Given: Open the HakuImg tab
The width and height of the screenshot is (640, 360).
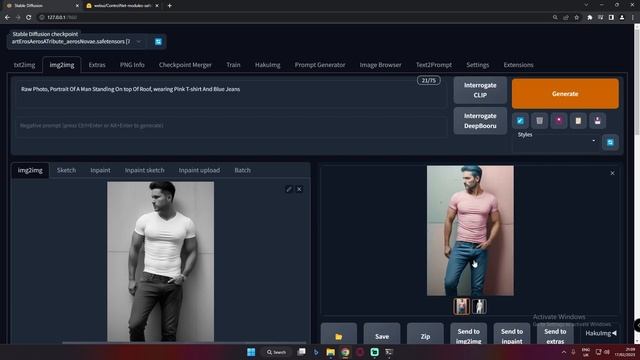Looking at the screenshot, I should (267, 65).
